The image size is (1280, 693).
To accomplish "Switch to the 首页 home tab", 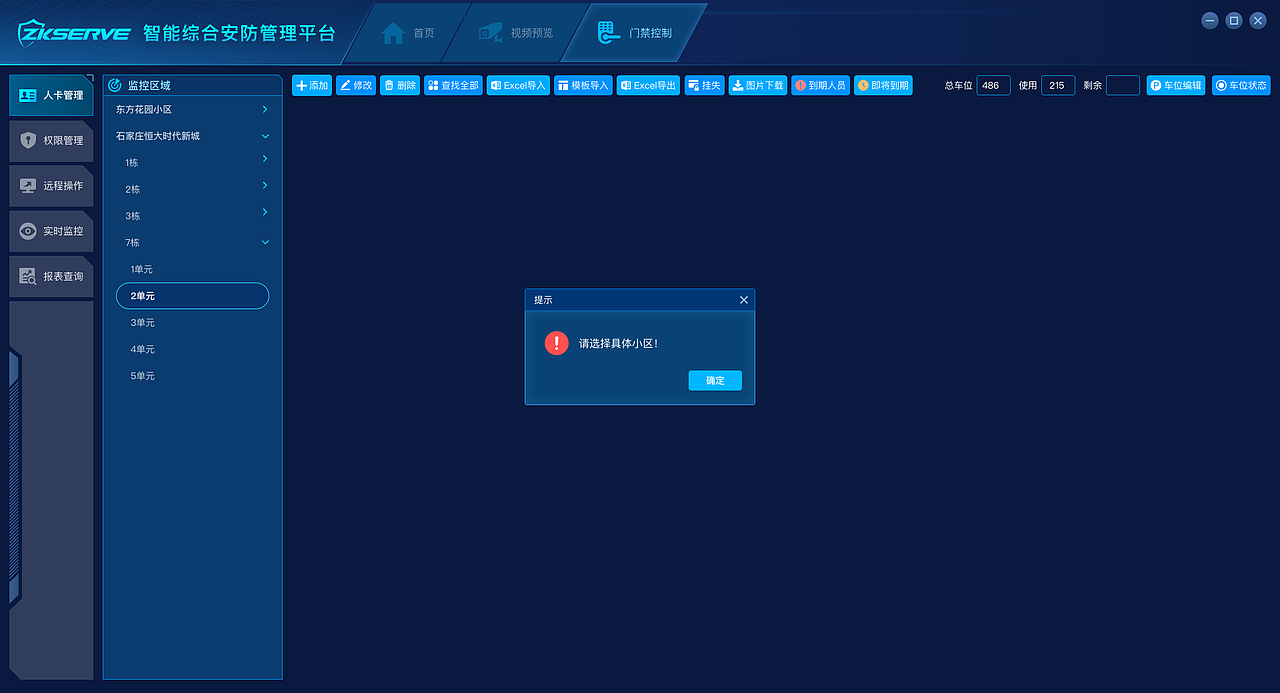I will 408,33.
